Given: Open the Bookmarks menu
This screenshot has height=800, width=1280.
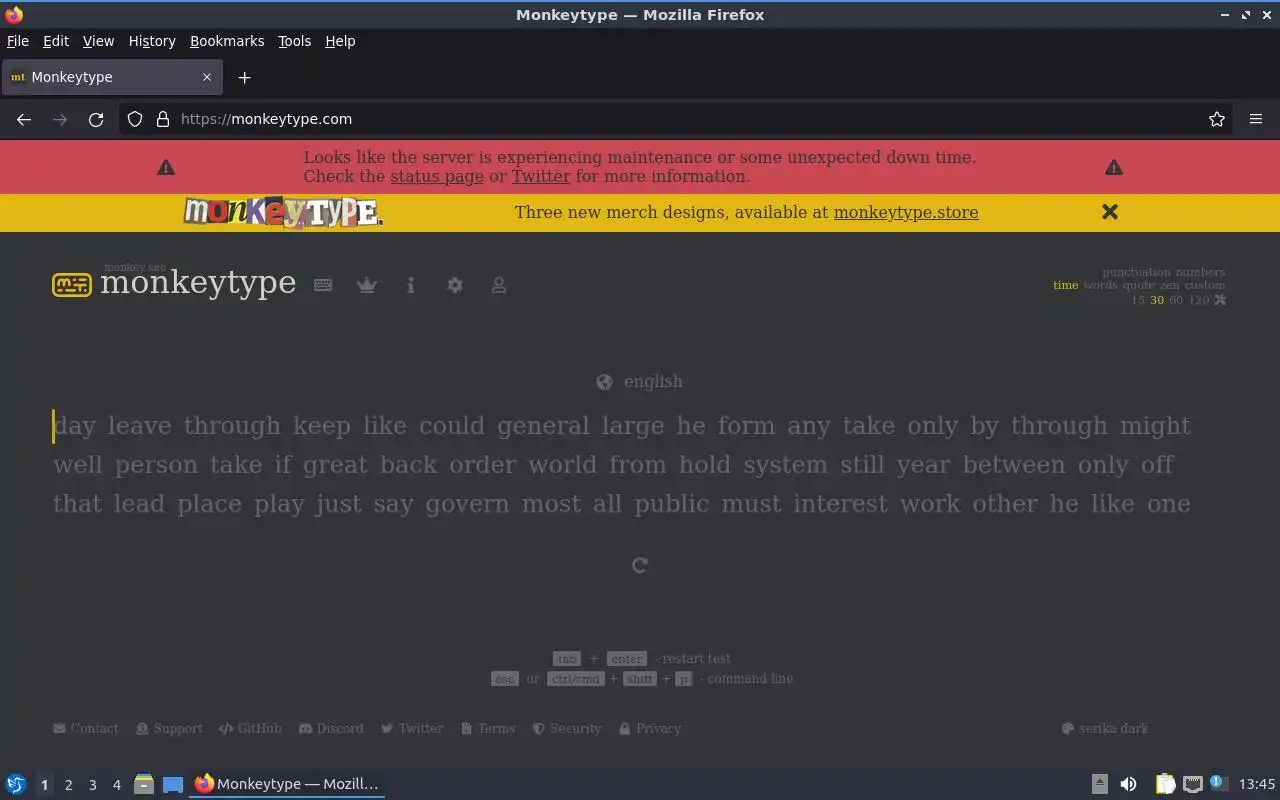Looking at the screenshot, I should tap(227, 41).
